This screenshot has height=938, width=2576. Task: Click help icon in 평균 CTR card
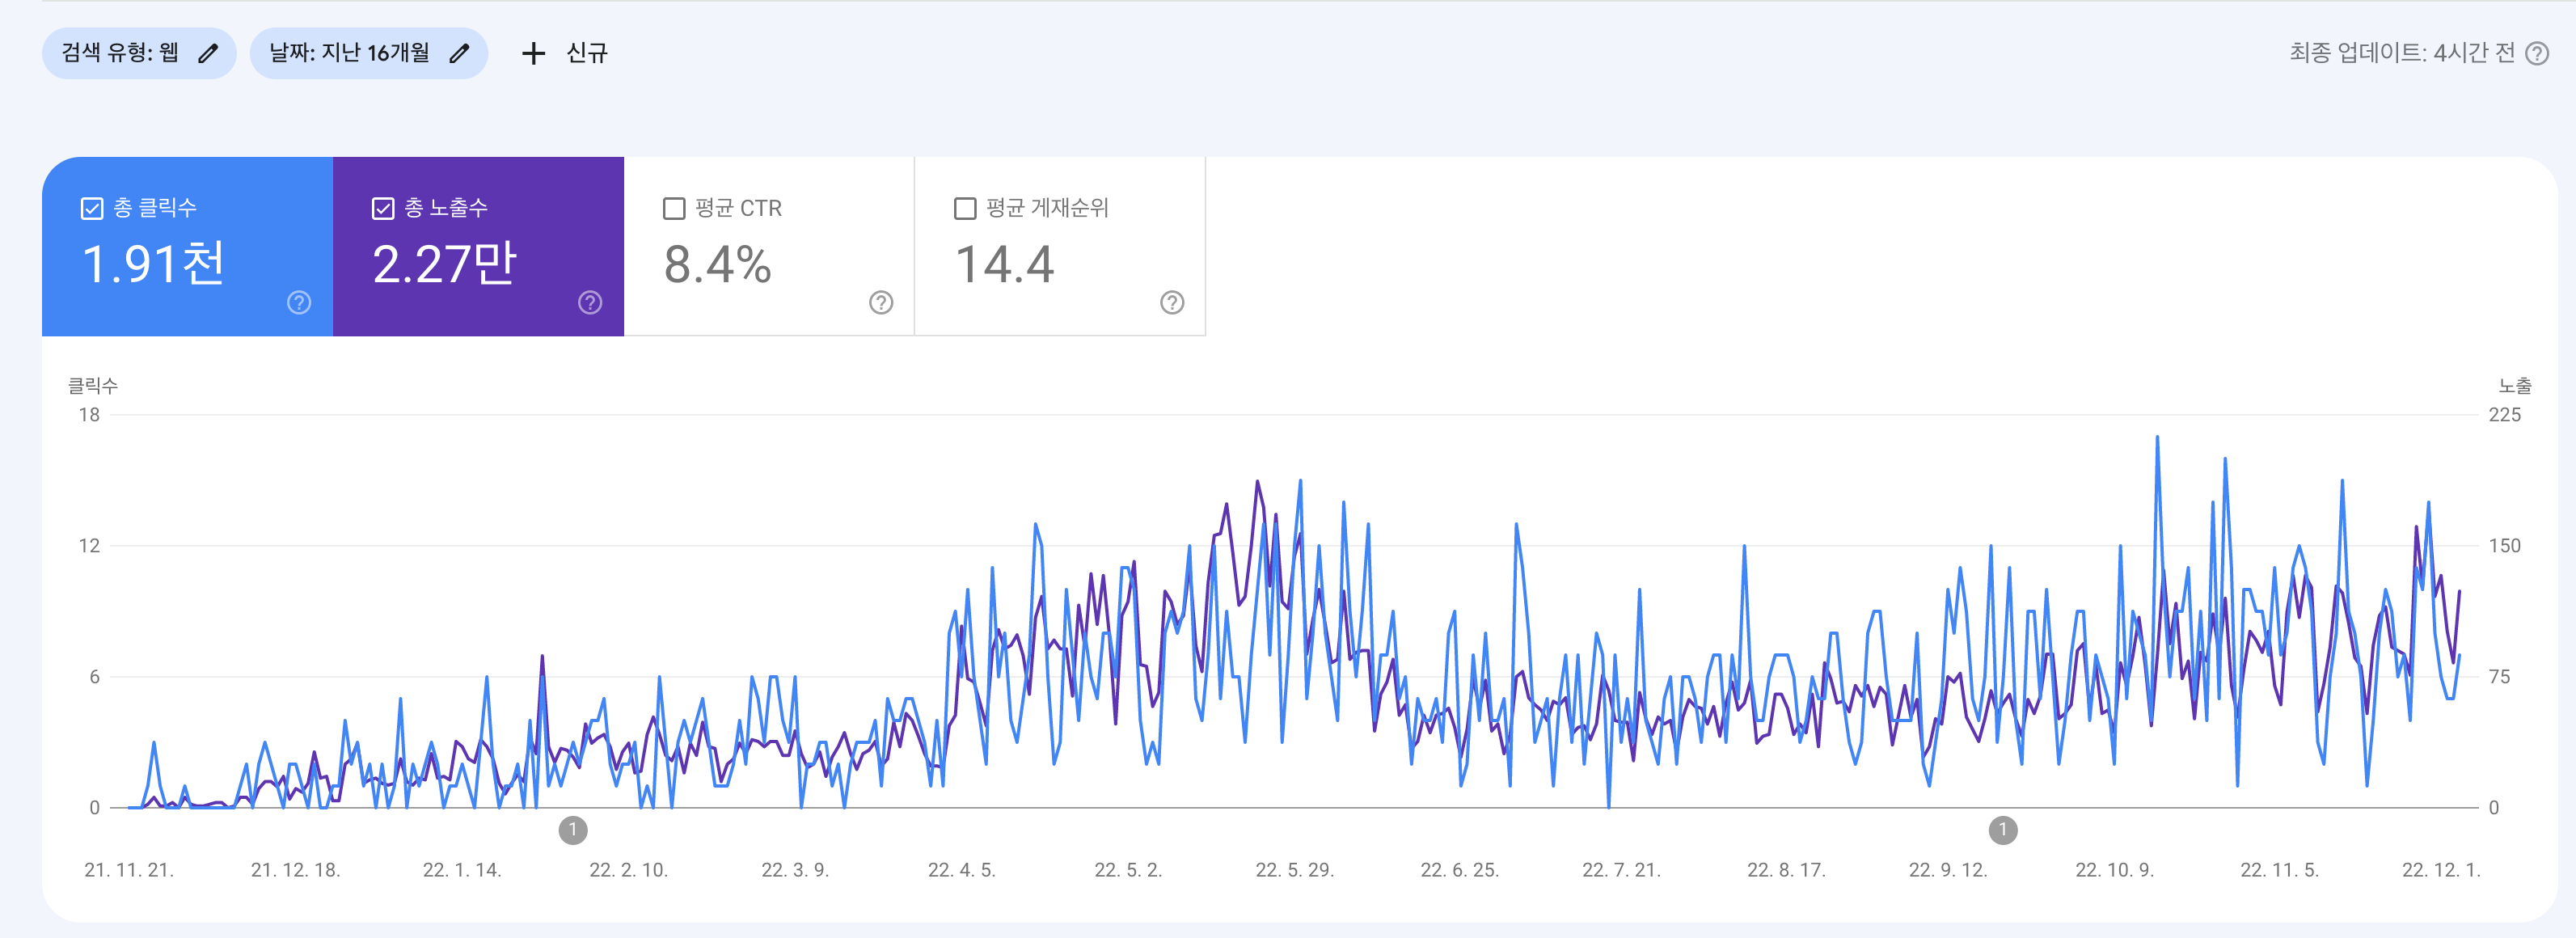click(881, 302)
